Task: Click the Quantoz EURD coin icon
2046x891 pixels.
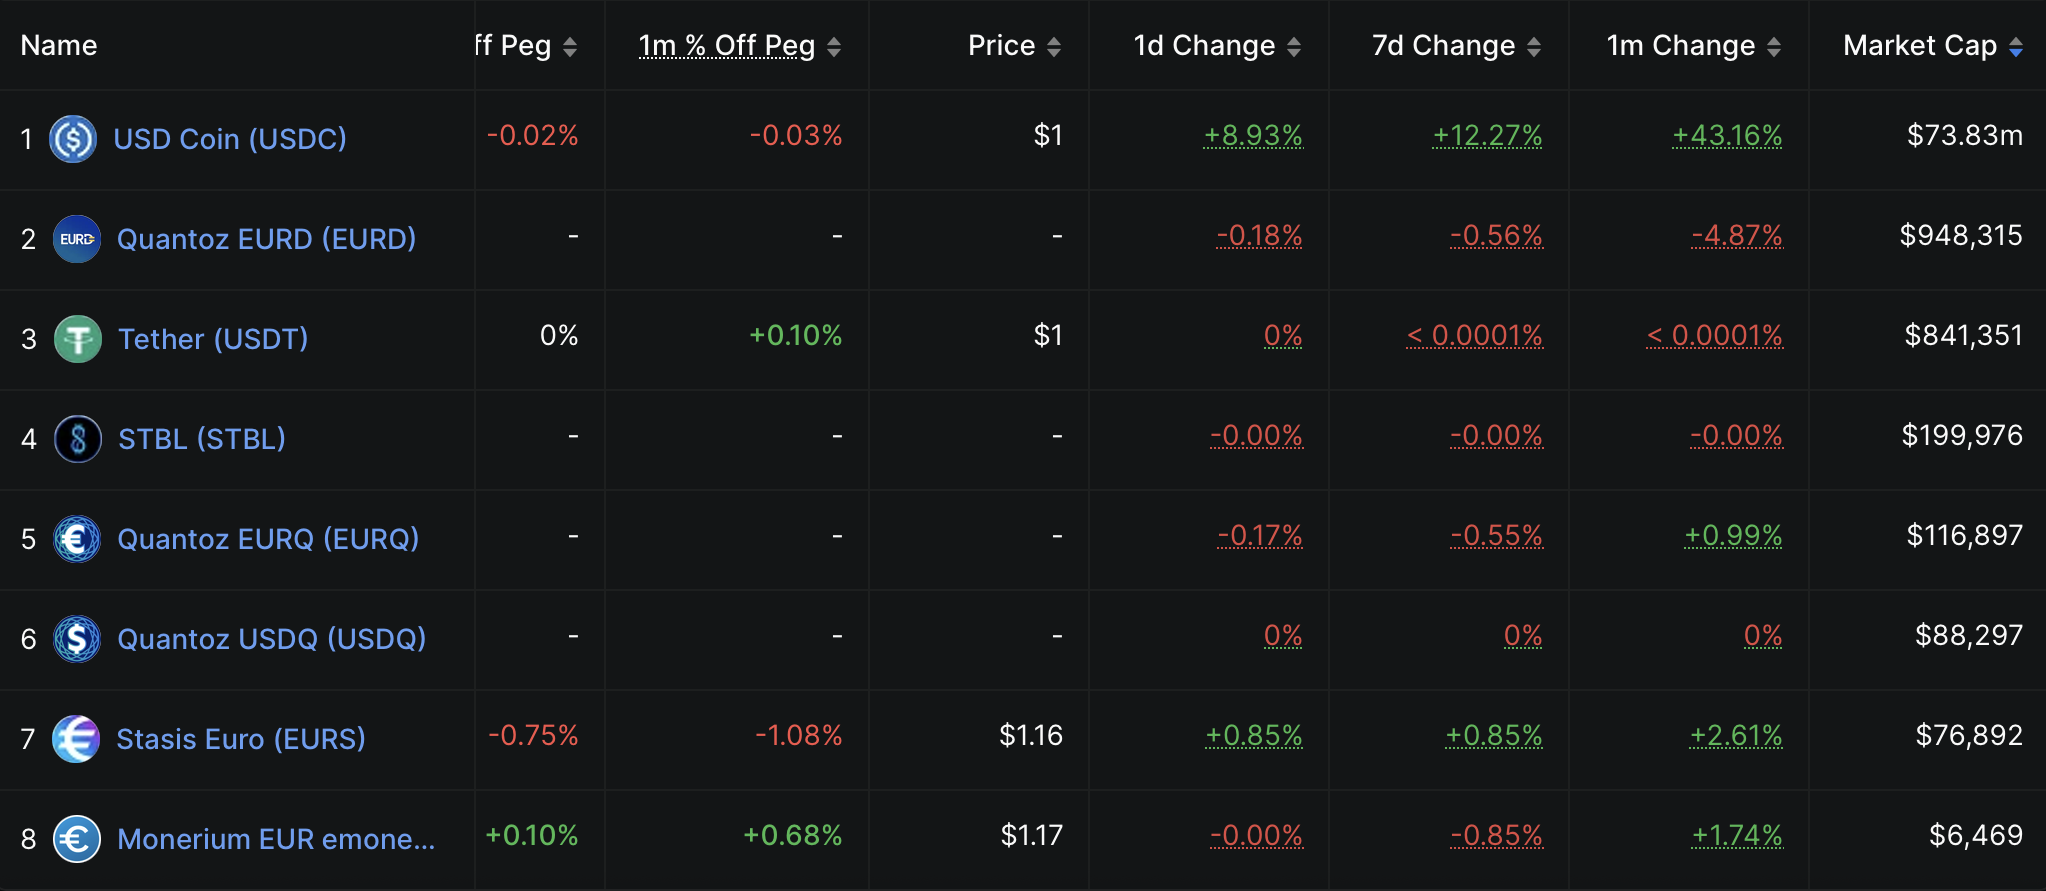Action: (x=76, y=239)
